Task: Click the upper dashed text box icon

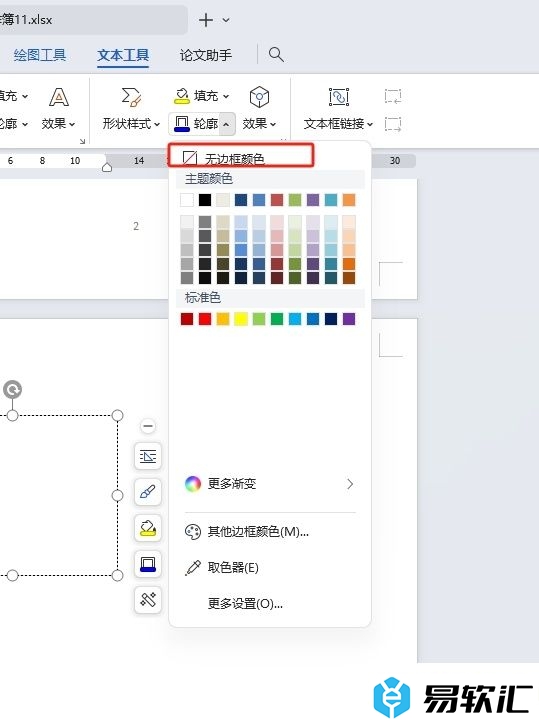Action: click(393, 96)
